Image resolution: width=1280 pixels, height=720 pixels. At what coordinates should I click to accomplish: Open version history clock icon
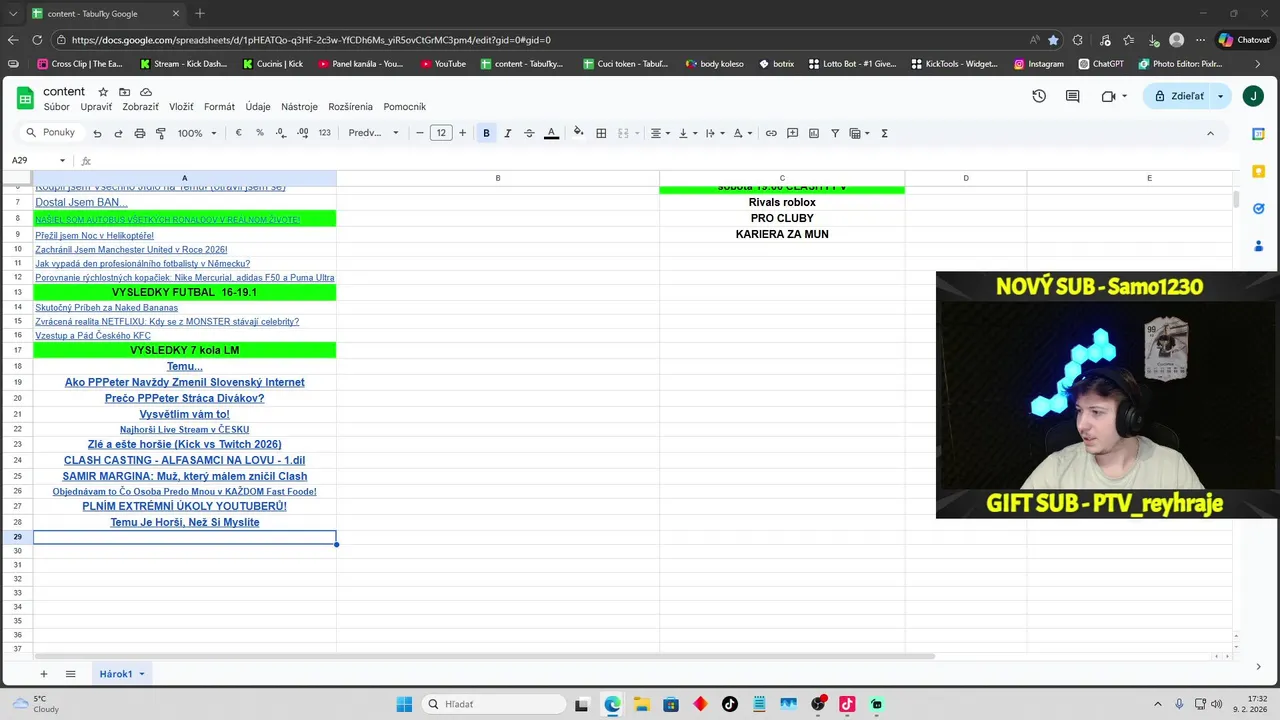point(1039,96)
